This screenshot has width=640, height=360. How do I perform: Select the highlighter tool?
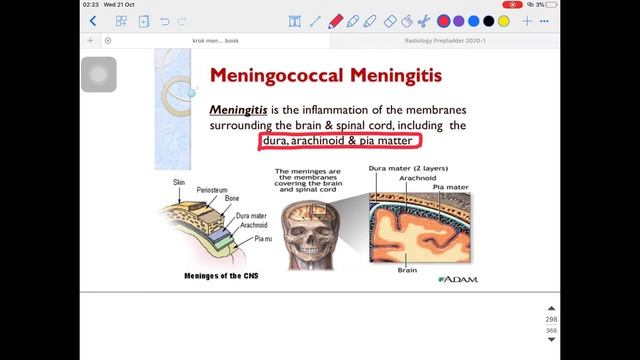click(x=370, y=21)
